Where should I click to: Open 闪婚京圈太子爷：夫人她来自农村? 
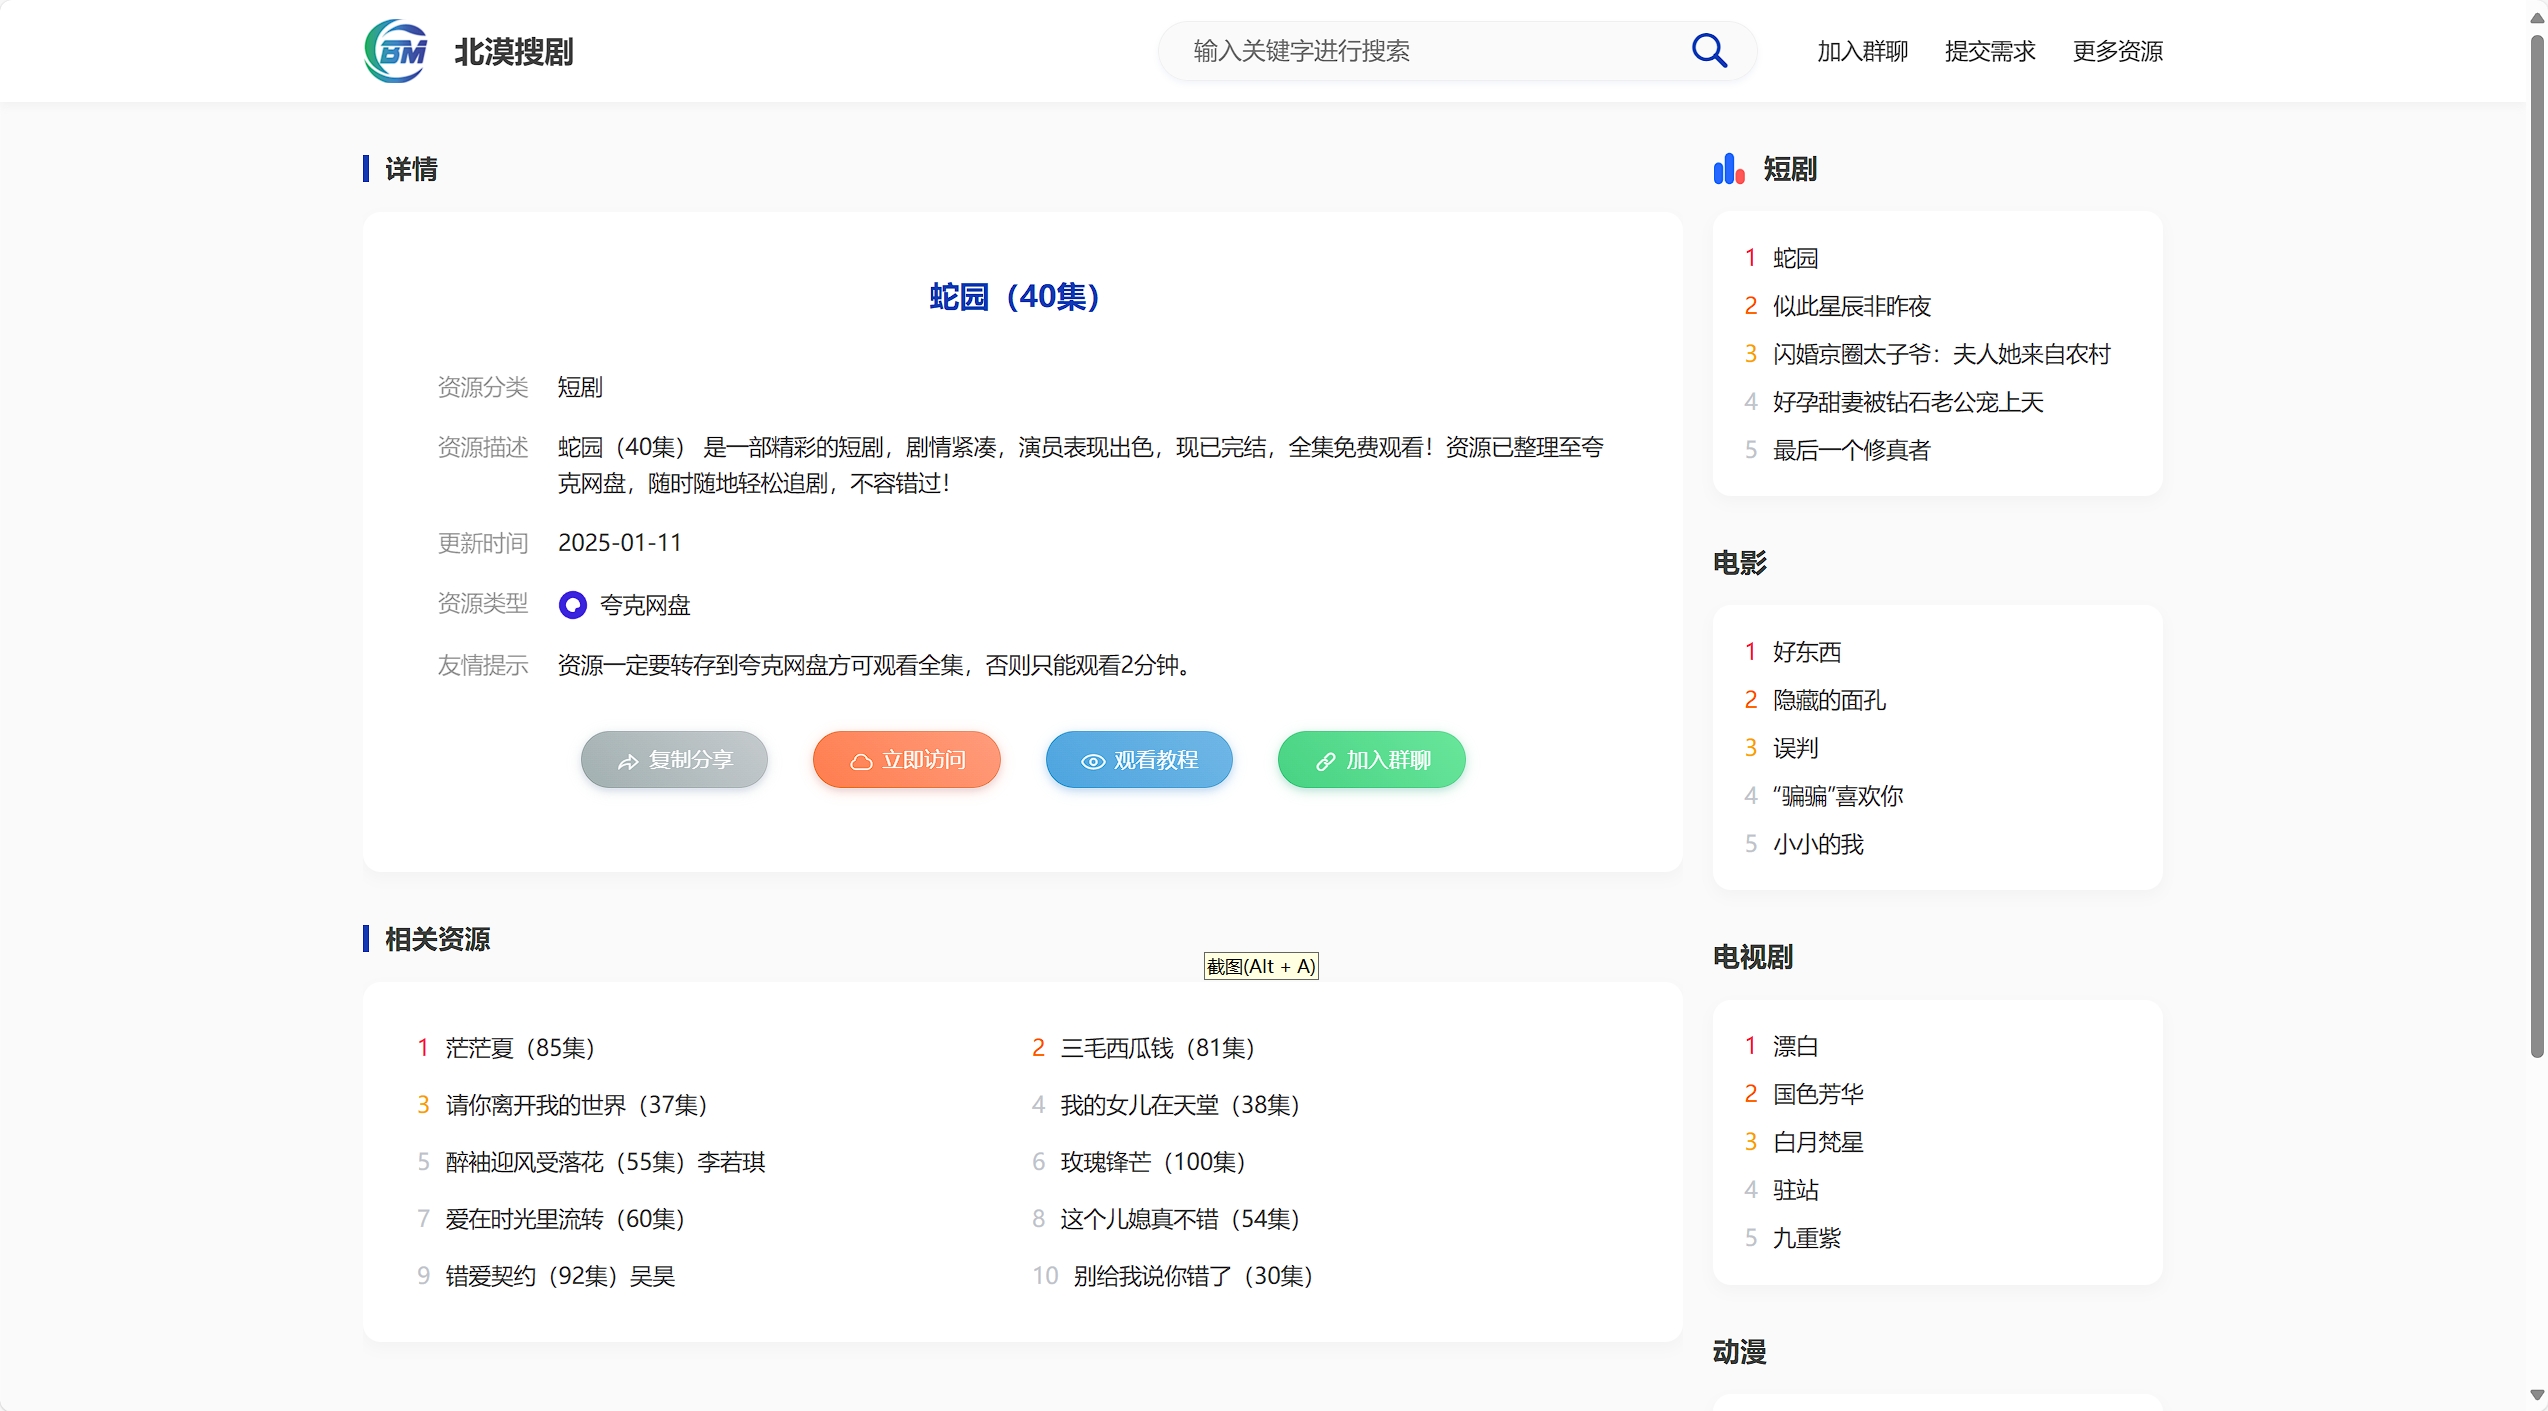click(x=1942, y=354)
